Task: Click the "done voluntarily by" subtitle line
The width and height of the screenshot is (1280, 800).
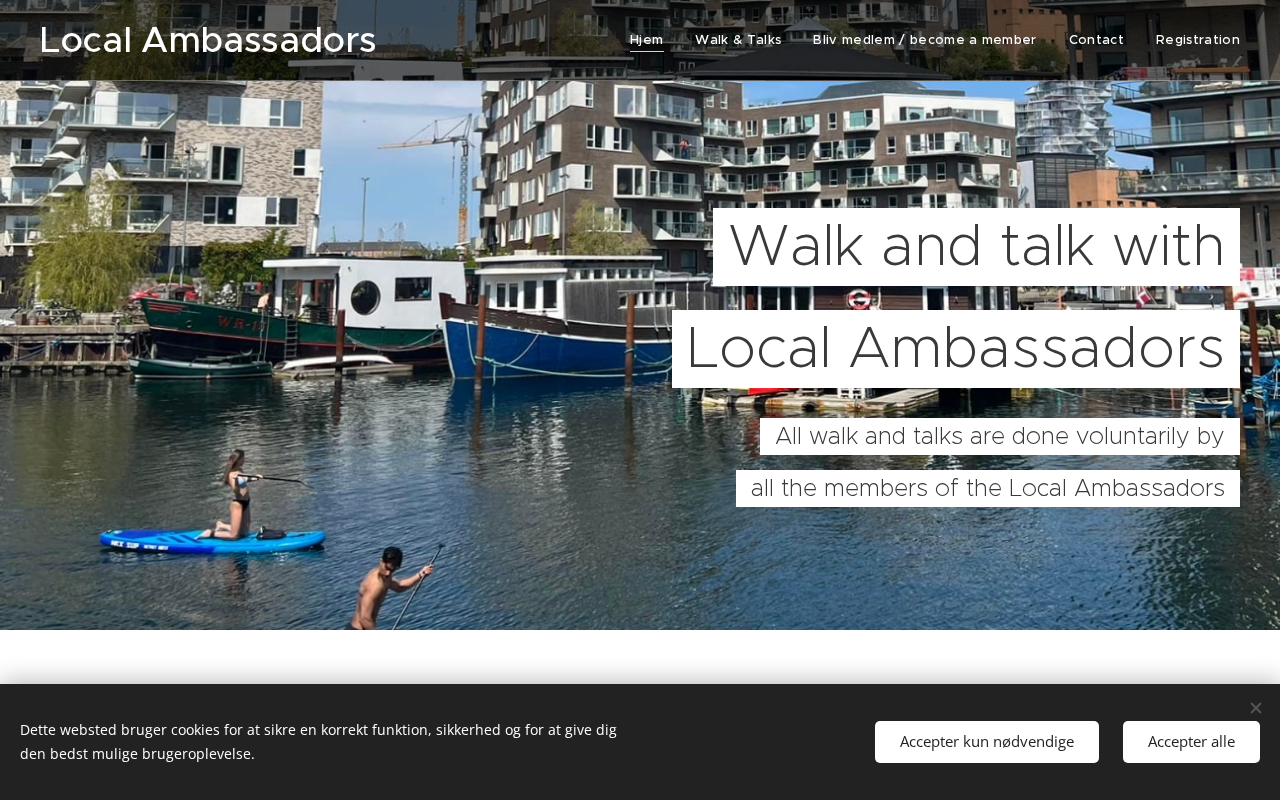Action: coord(1000,436)
